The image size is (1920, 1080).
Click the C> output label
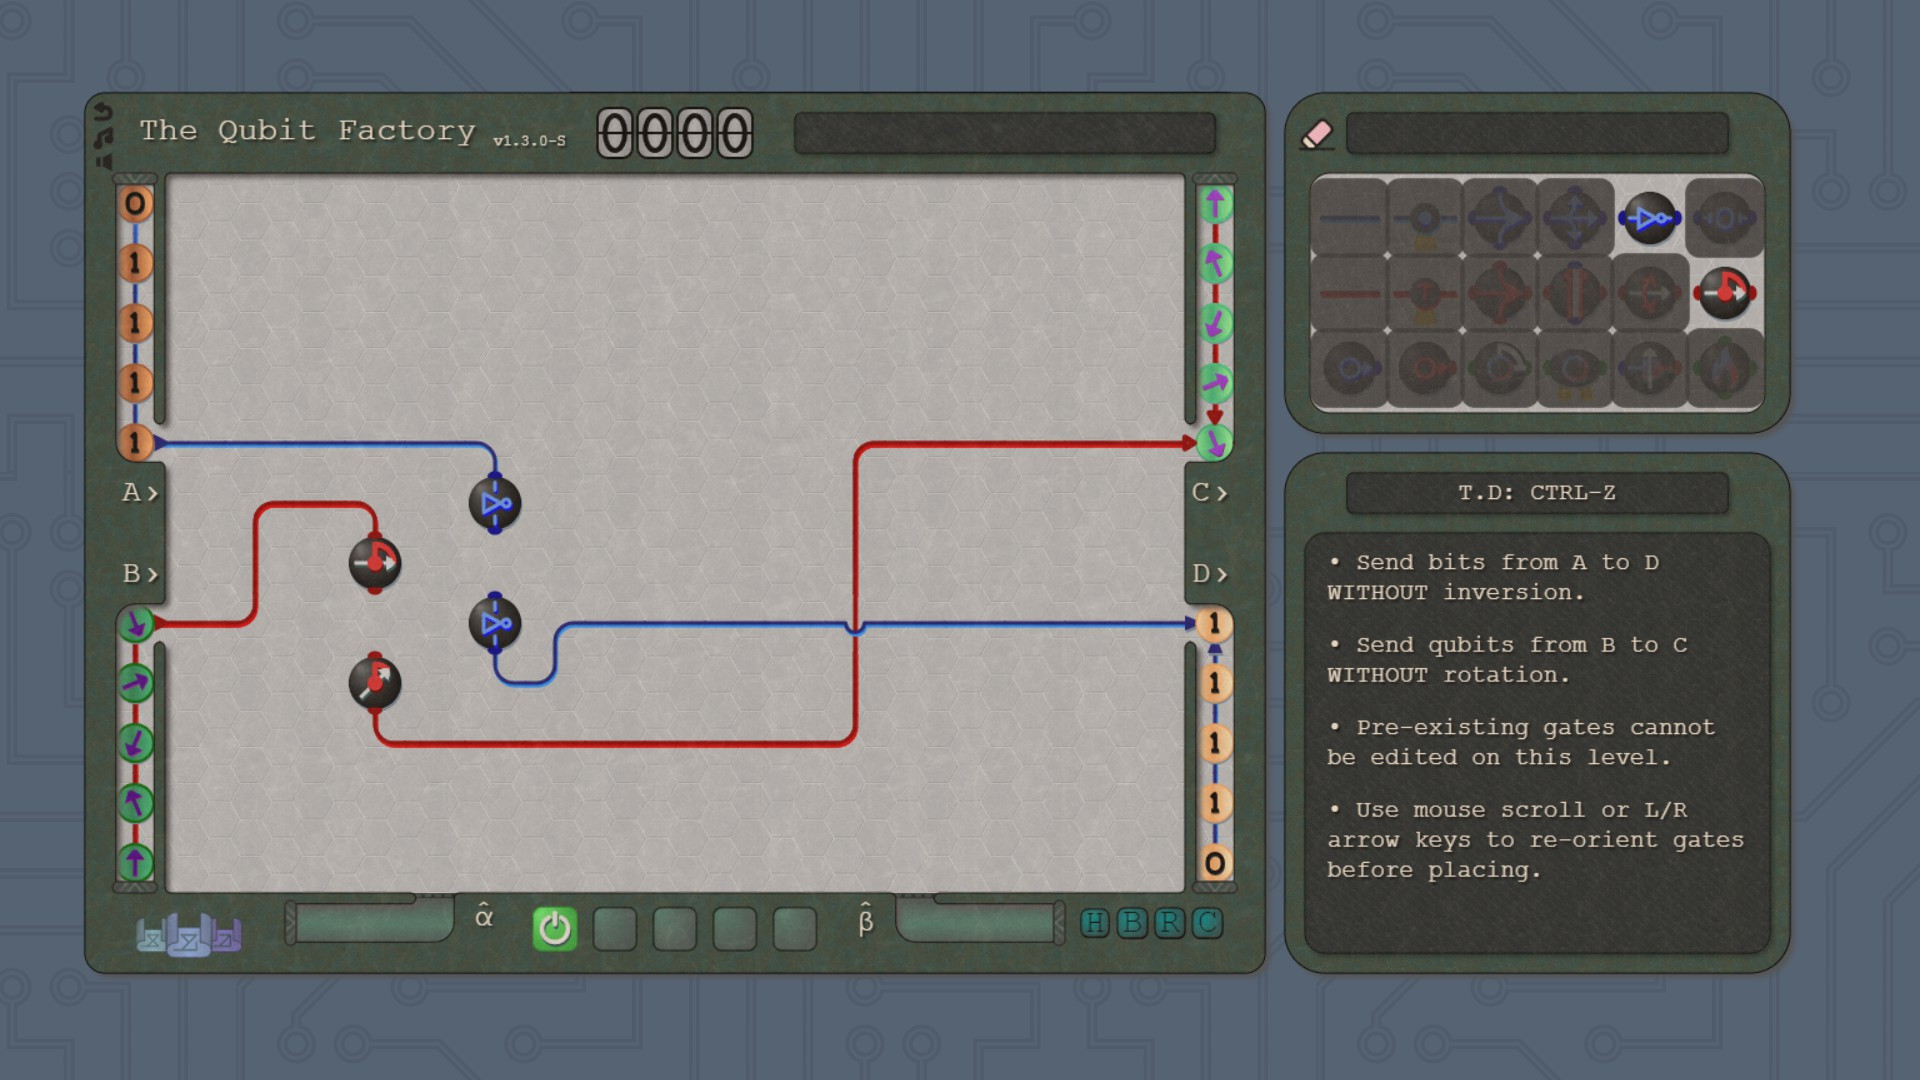1209,492
